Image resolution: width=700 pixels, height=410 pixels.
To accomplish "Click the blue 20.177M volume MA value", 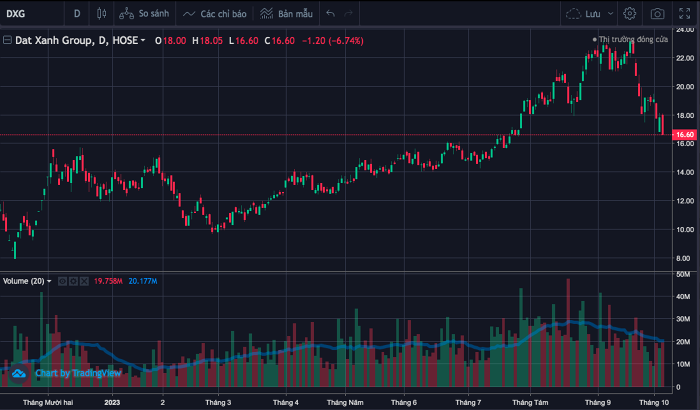I will point(143,281).
